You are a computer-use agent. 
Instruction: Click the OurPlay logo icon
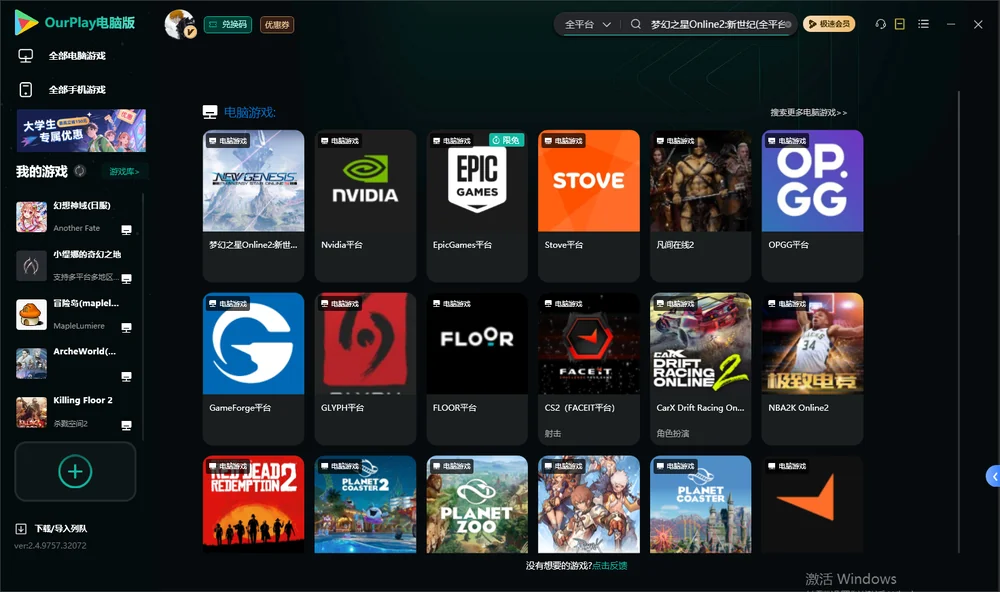[26, 23]
